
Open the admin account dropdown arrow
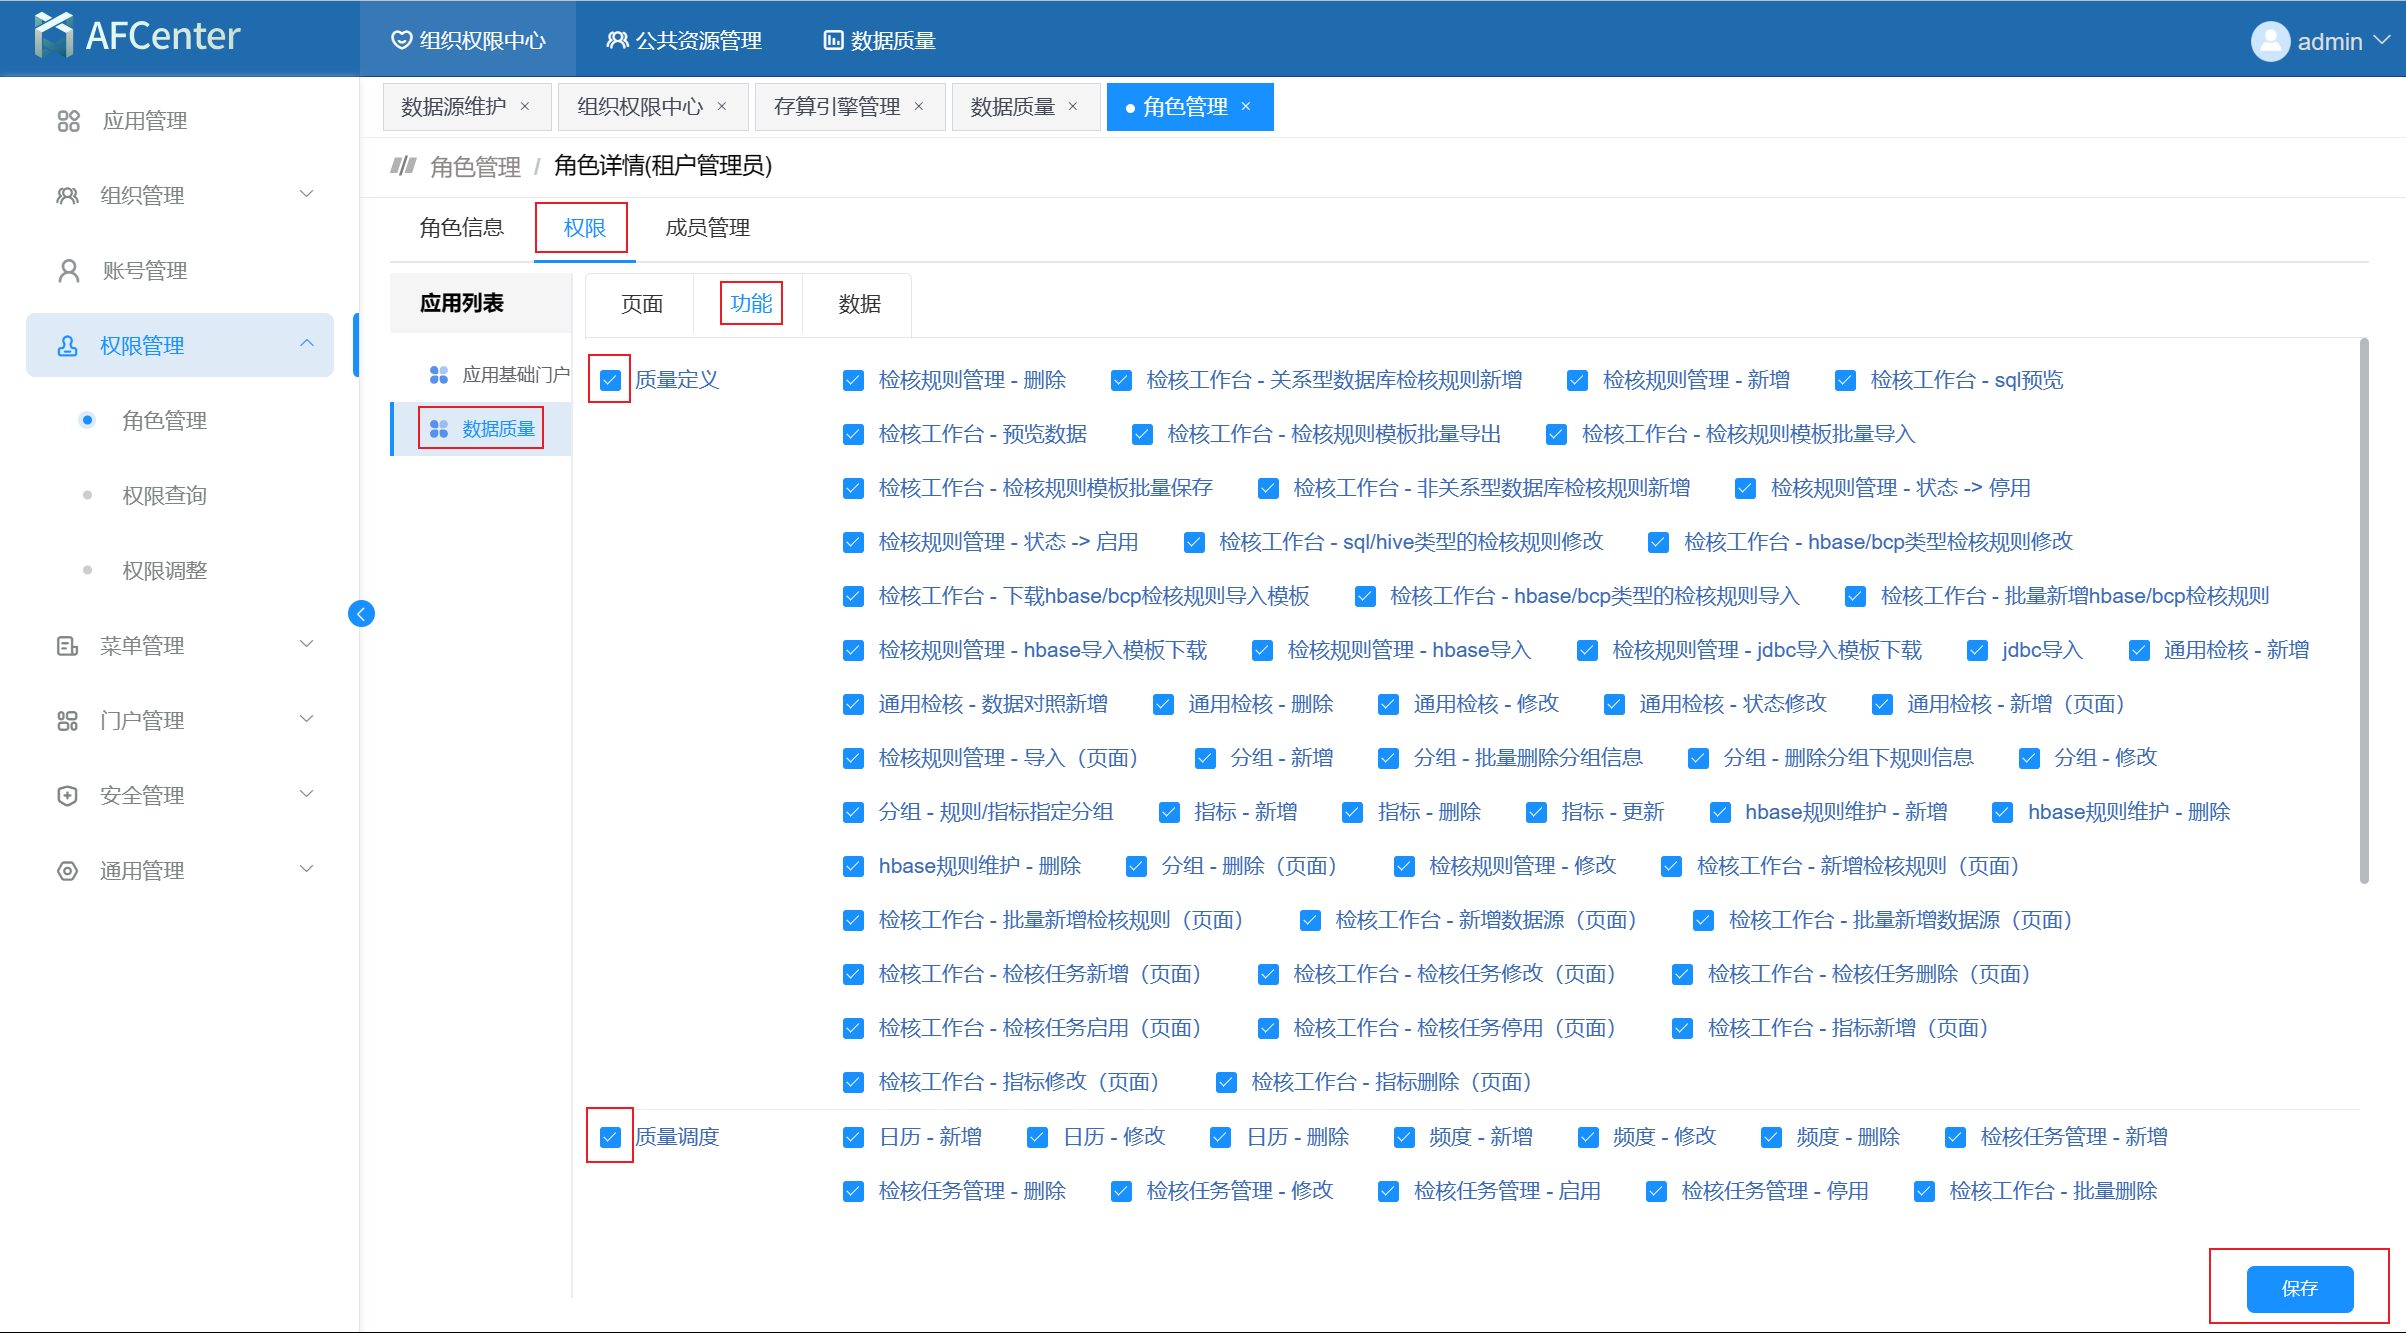[2382, 40]
